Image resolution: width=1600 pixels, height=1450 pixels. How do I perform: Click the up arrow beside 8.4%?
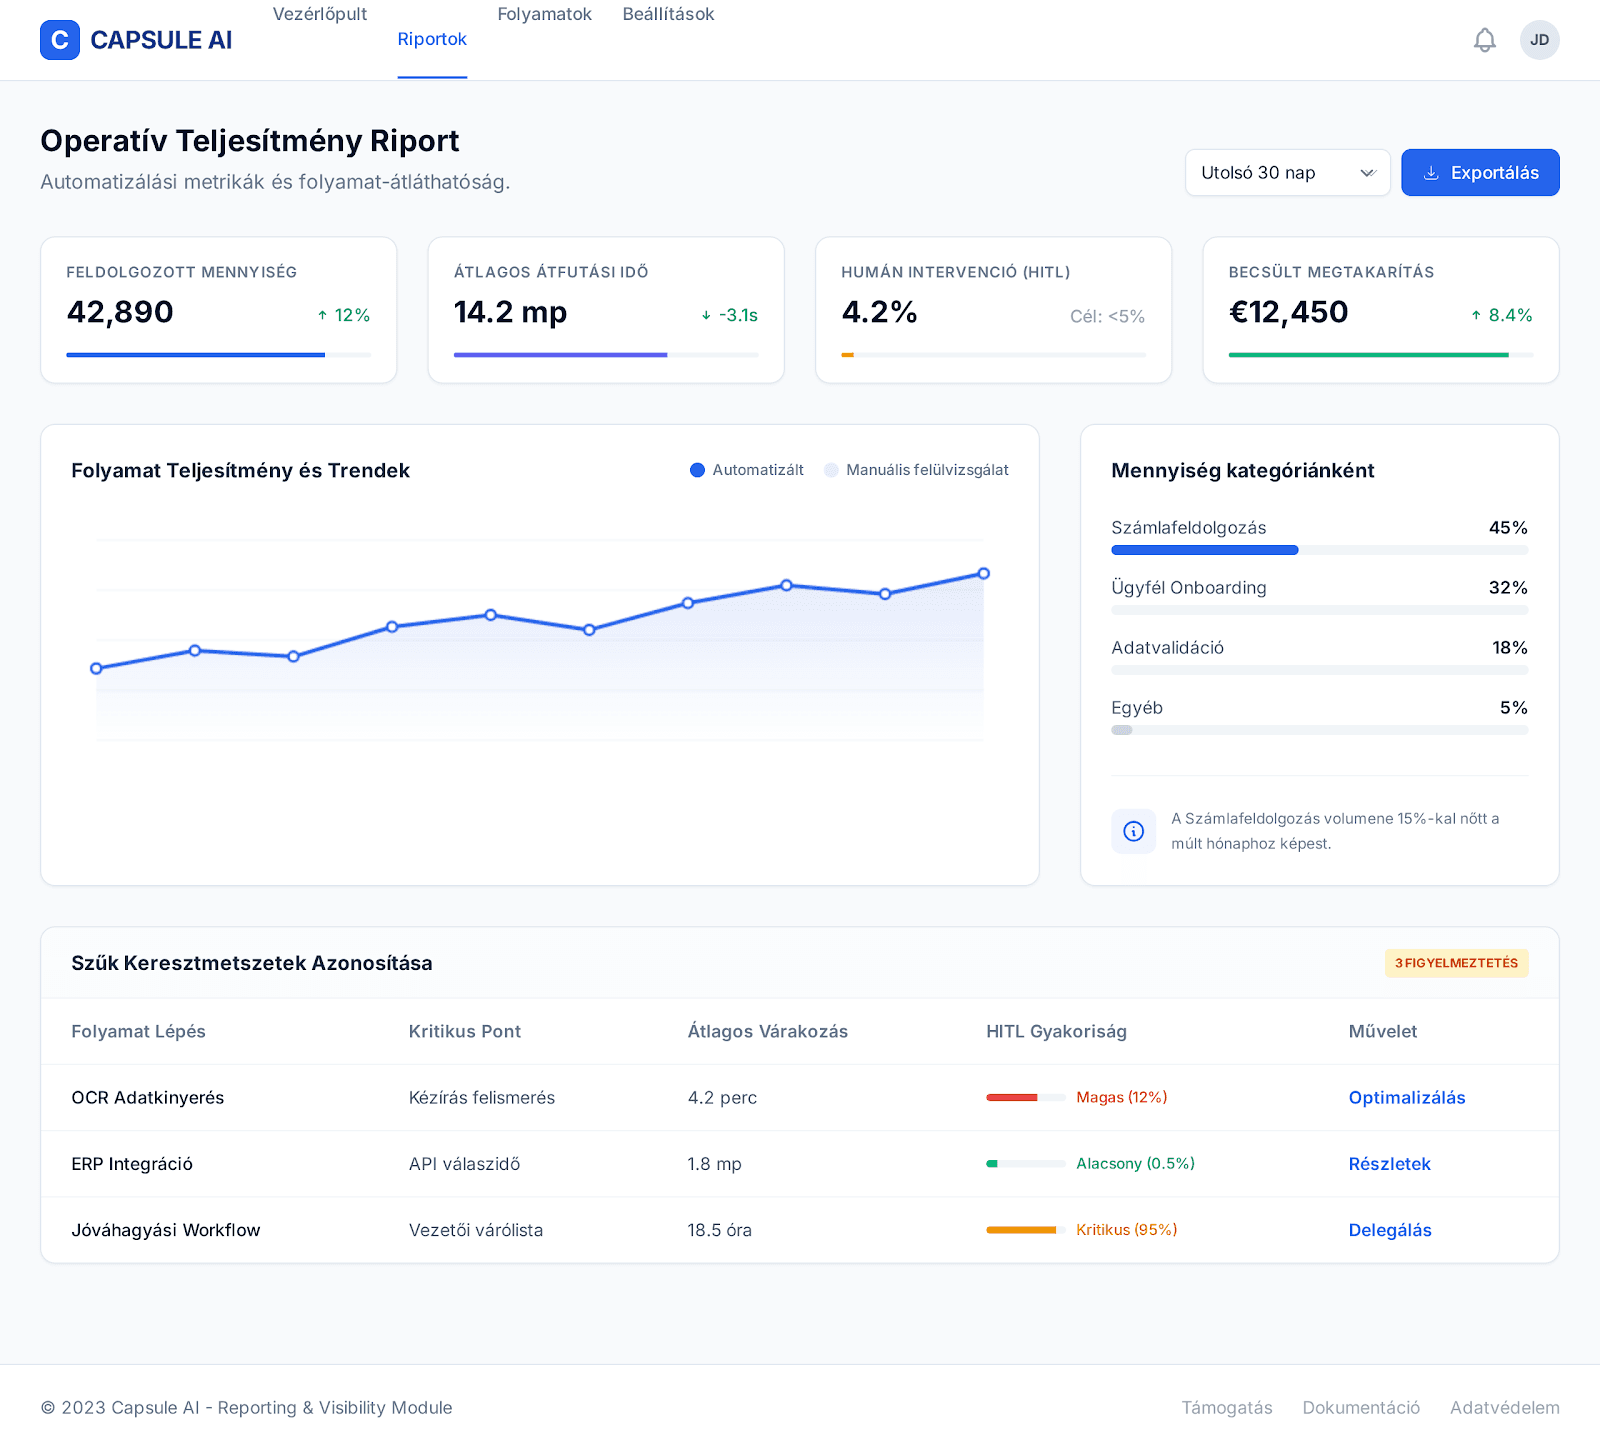point(1476,315)
